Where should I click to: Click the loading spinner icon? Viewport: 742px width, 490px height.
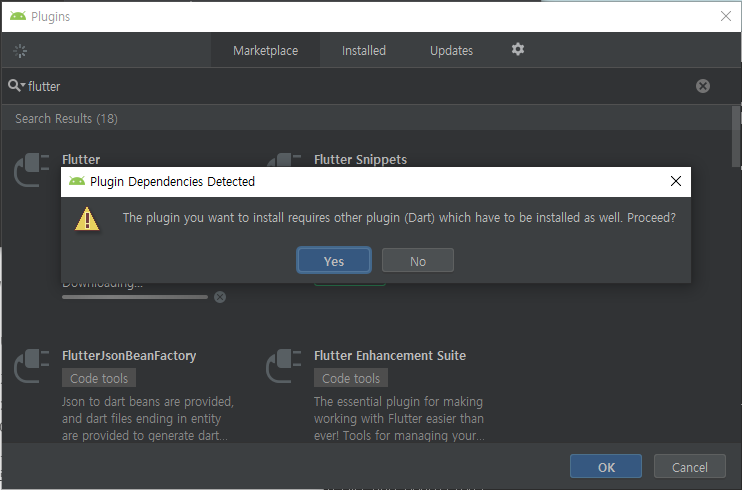point(20,51)
